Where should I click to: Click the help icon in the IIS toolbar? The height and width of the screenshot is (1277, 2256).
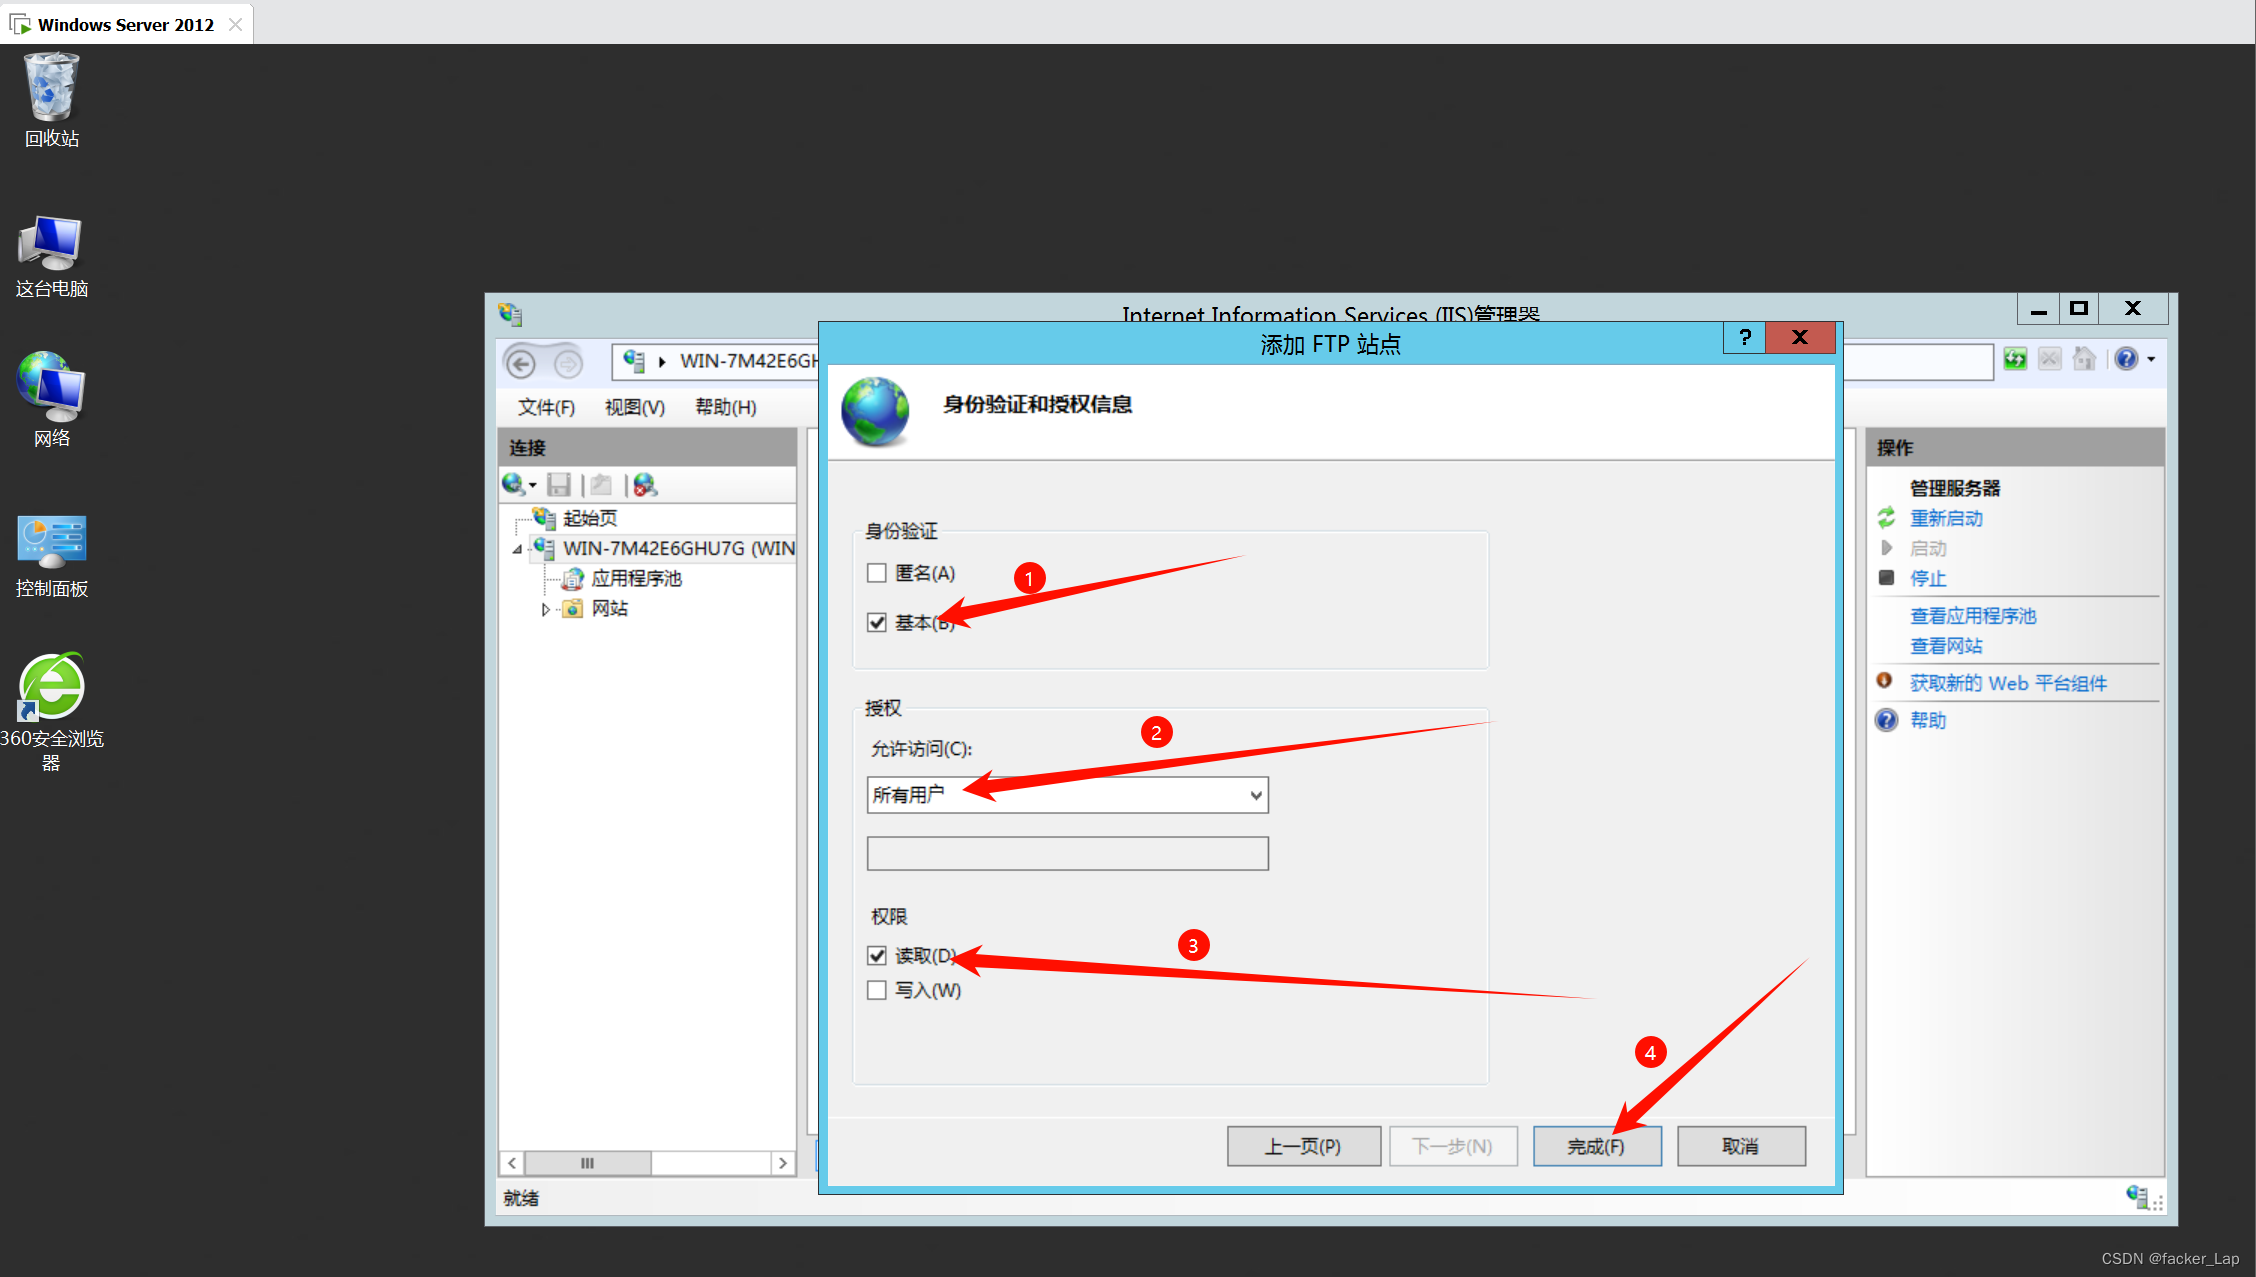tap(2126, 359)
